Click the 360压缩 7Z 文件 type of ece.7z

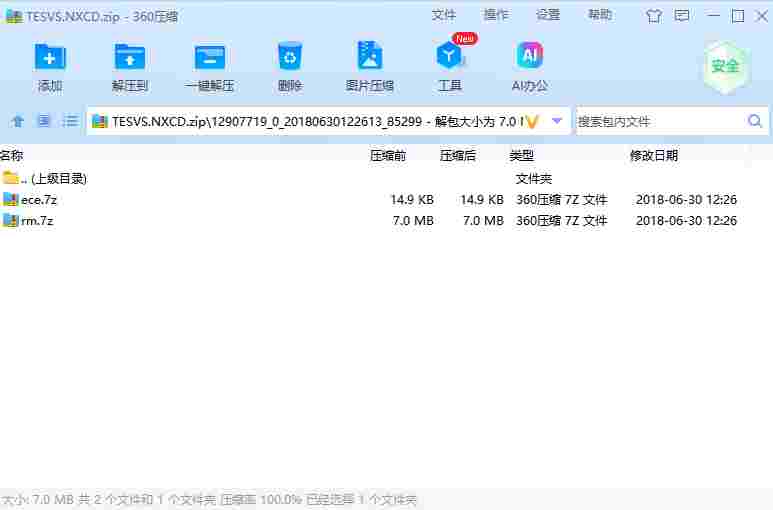(562, 200)
